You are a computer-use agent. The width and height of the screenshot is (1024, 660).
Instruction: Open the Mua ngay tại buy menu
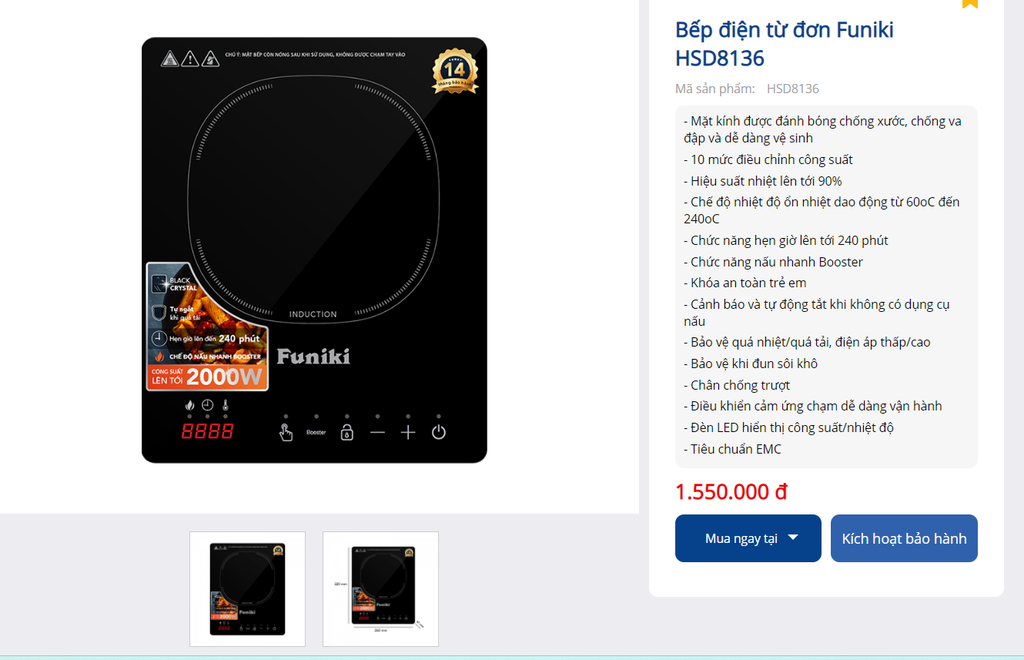[x=748, y=538]
